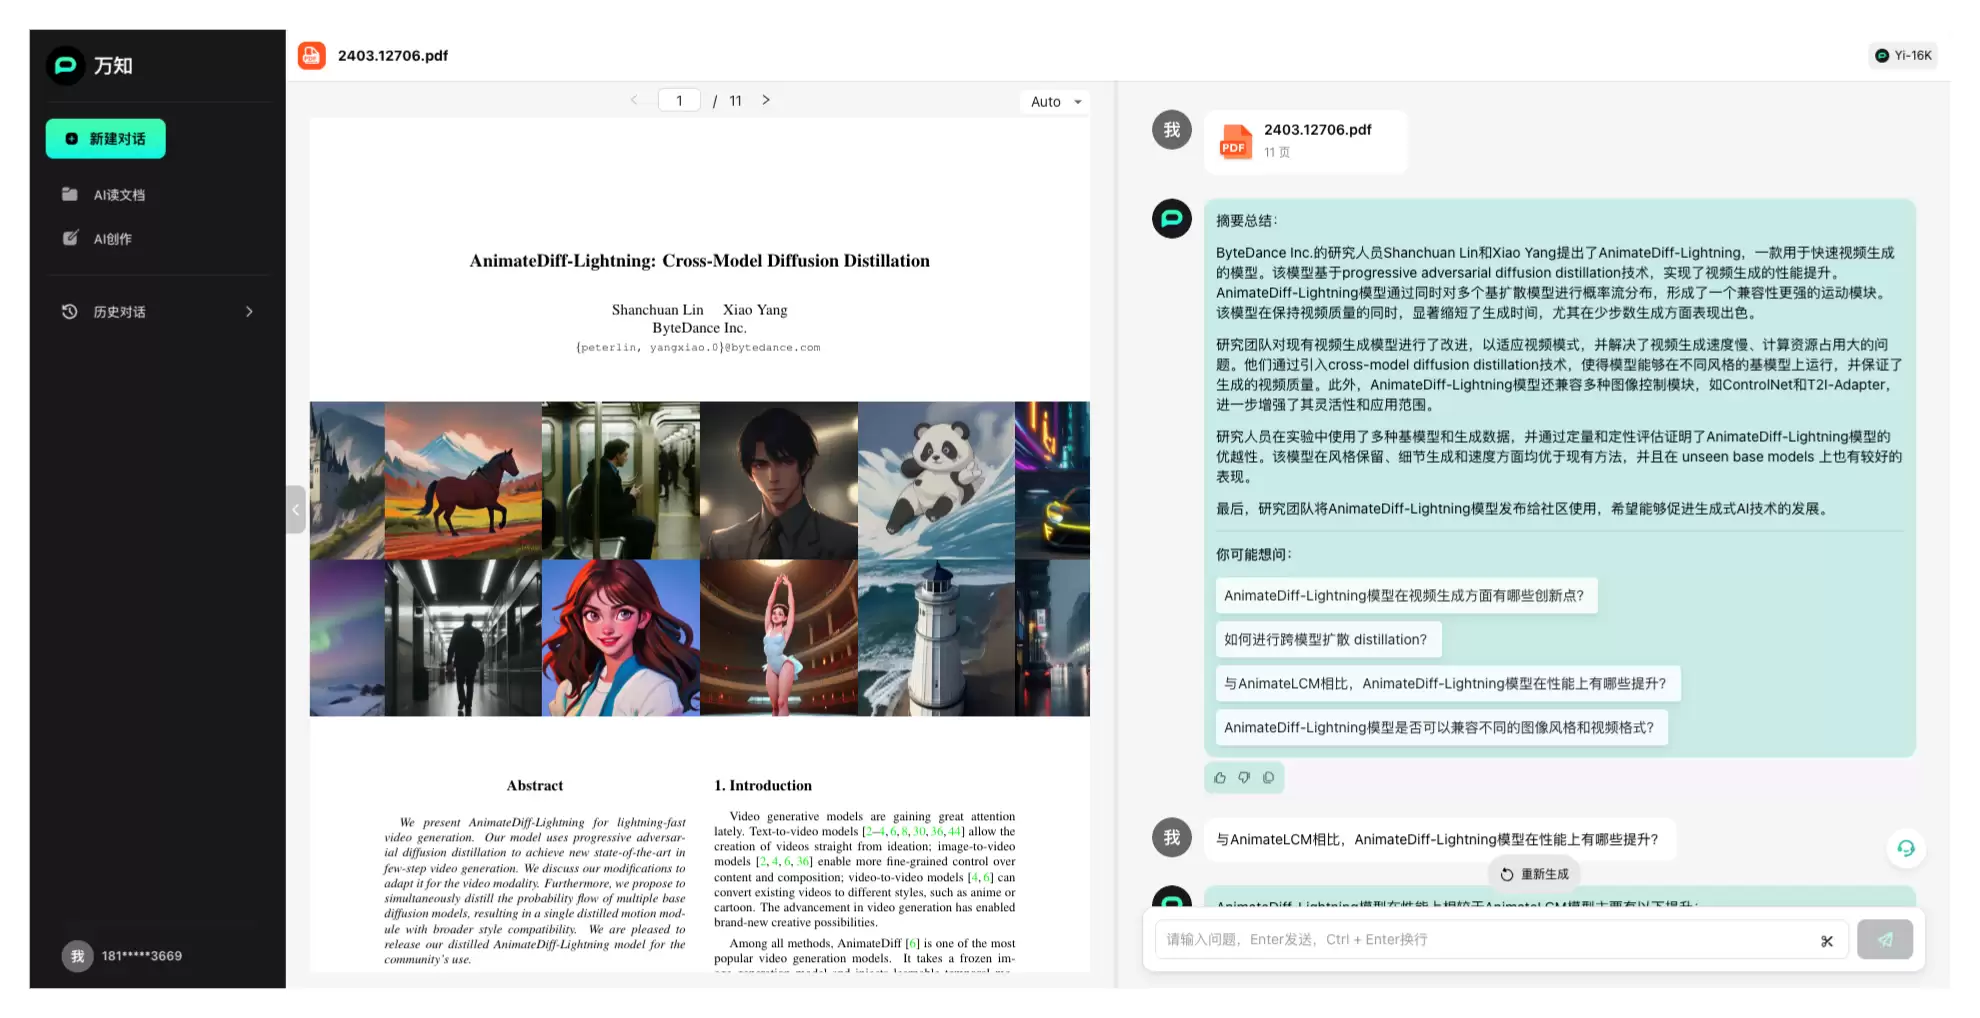Open the AI读文档 section
This screenshot has height=1018, width=1980.
click(x=119, y=195)
